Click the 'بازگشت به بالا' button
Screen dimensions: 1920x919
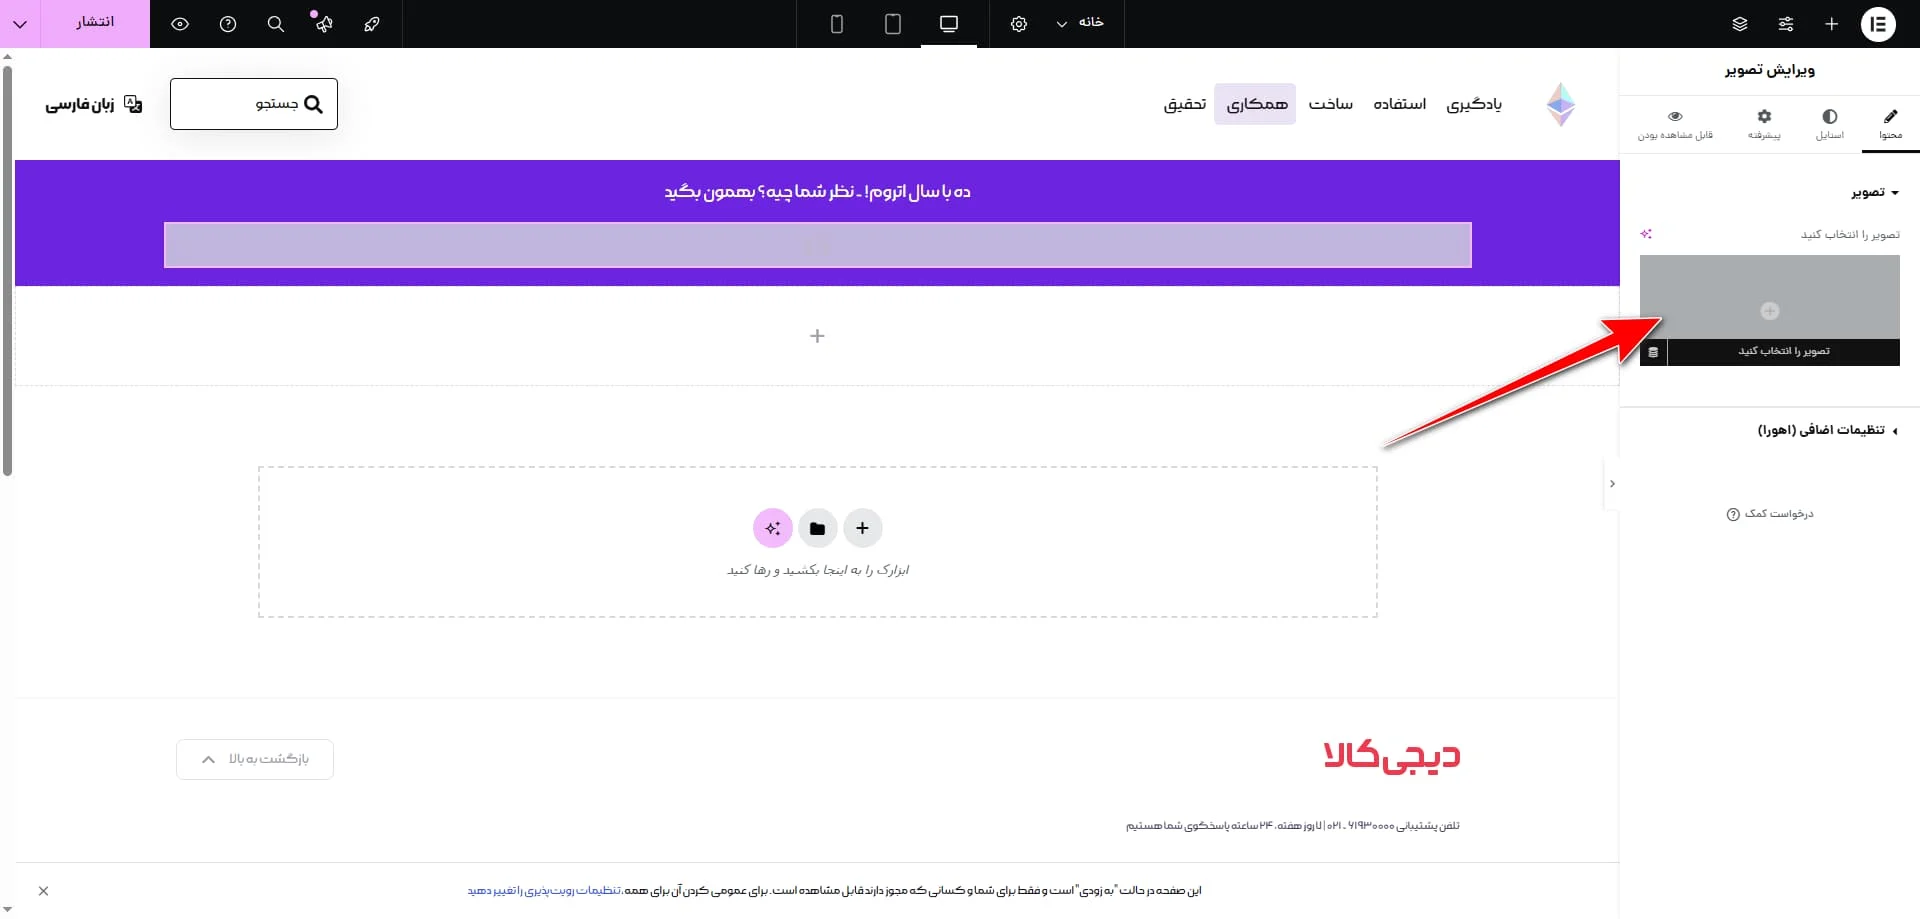tap(254, 759)
